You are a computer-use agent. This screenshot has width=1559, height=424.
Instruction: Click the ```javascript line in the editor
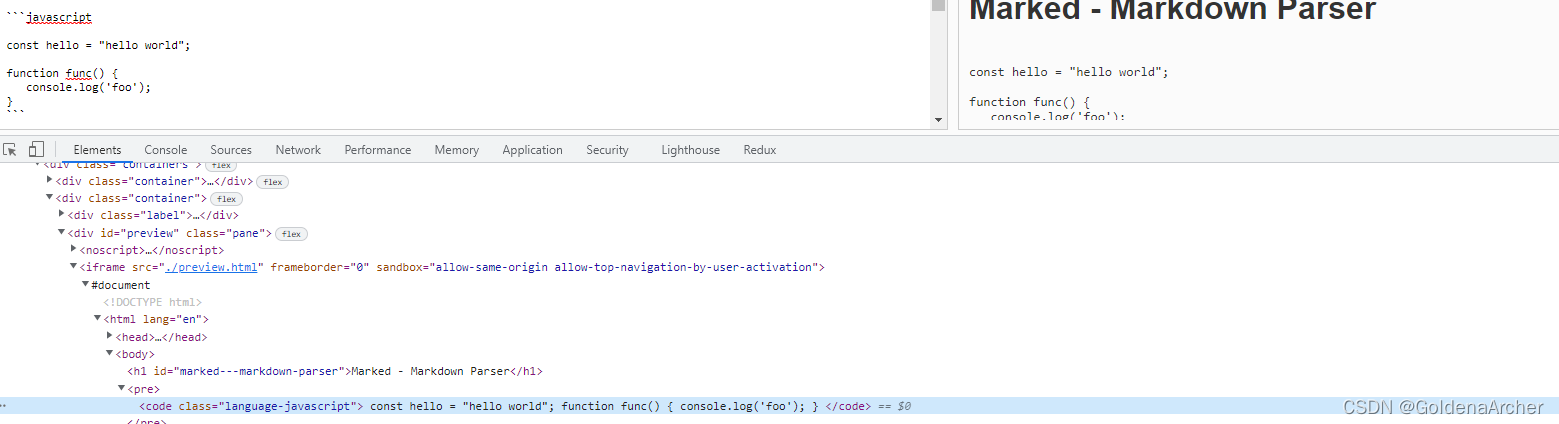[x=49, y=18]
